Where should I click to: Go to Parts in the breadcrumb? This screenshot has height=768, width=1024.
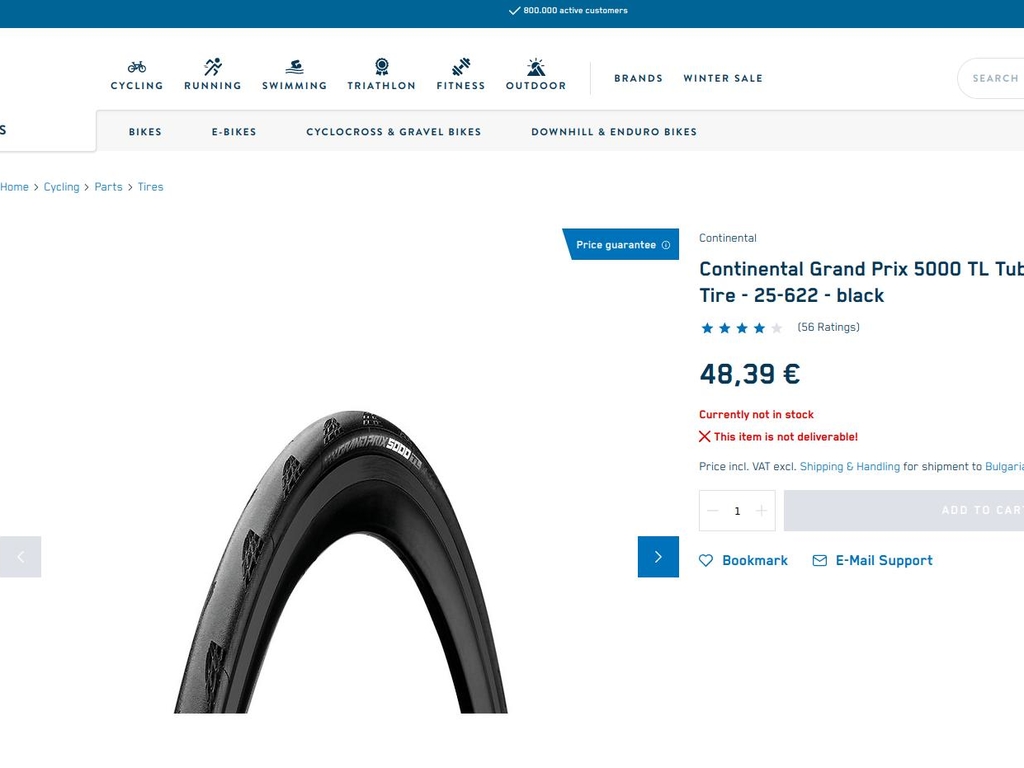click(x=108, y=187)
